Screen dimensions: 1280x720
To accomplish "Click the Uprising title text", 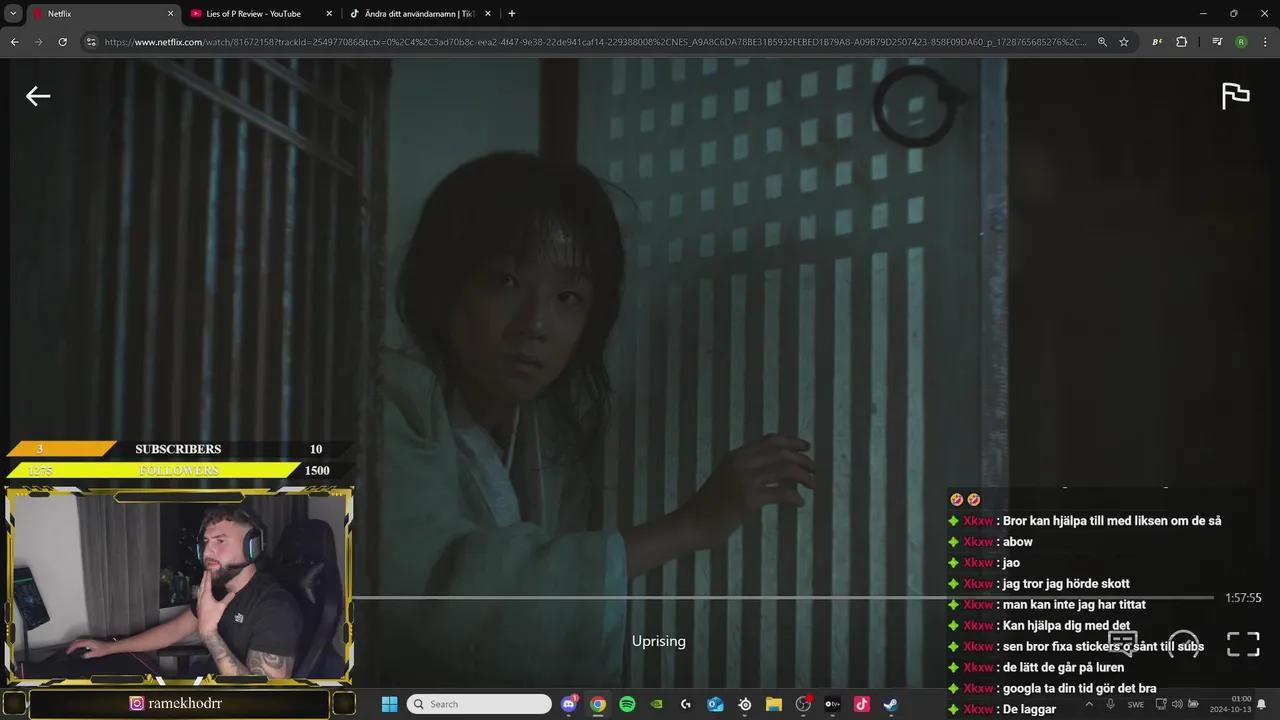I will pos(659,641).
